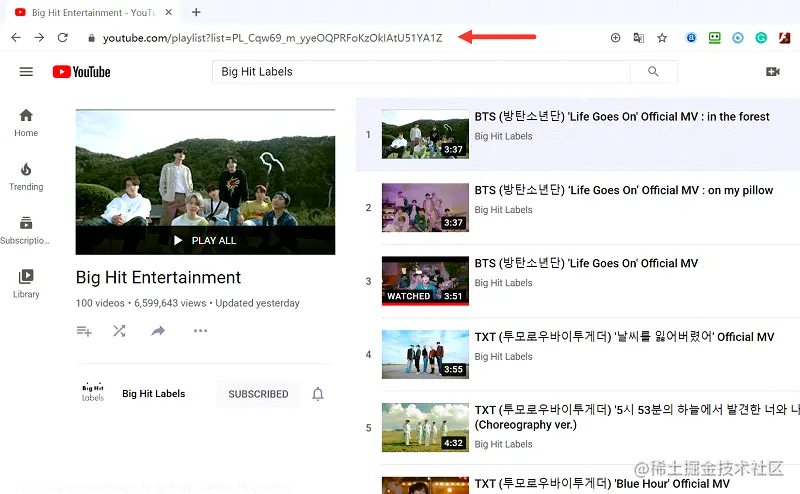This screenshot has height=494, width=800.
Task: Open the blue circular extension icon
Action: pyautogui.click(x=691, y=38)
